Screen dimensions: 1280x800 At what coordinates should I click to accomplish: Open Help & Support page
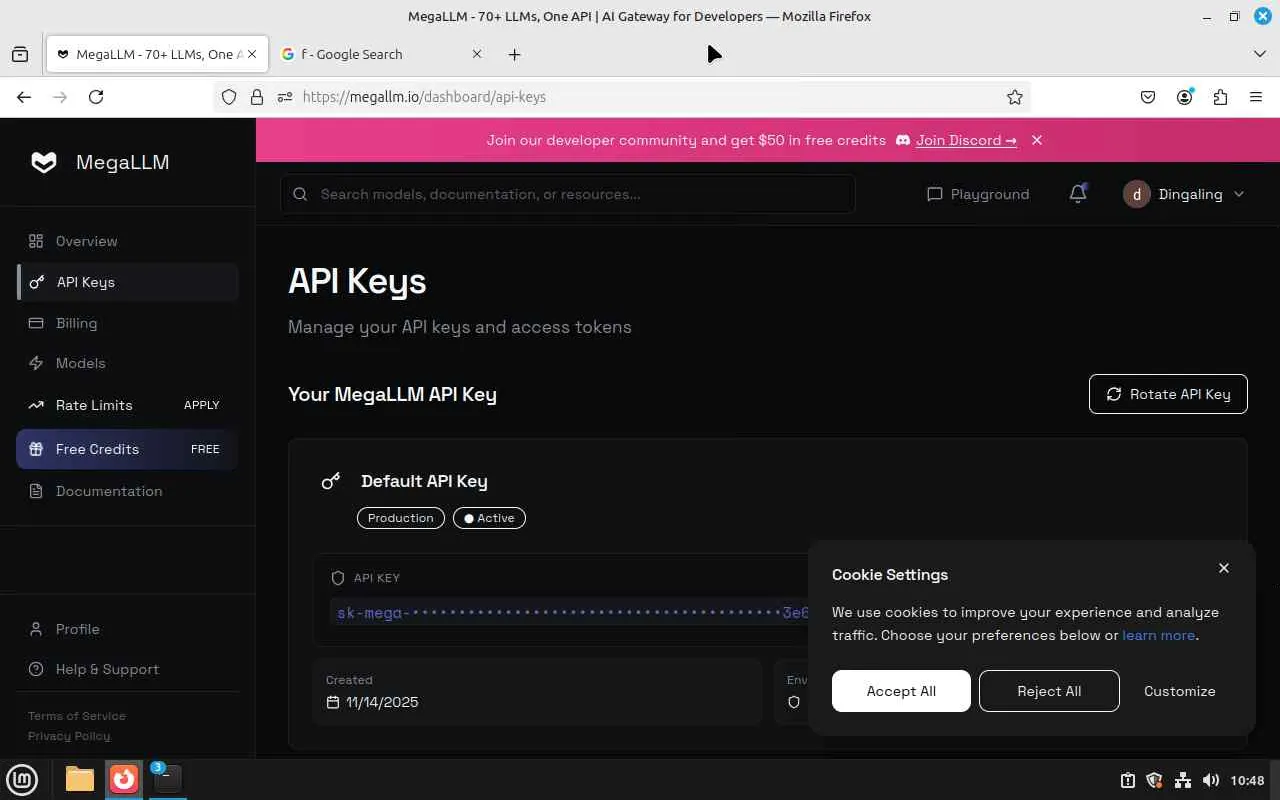[127, 669]
